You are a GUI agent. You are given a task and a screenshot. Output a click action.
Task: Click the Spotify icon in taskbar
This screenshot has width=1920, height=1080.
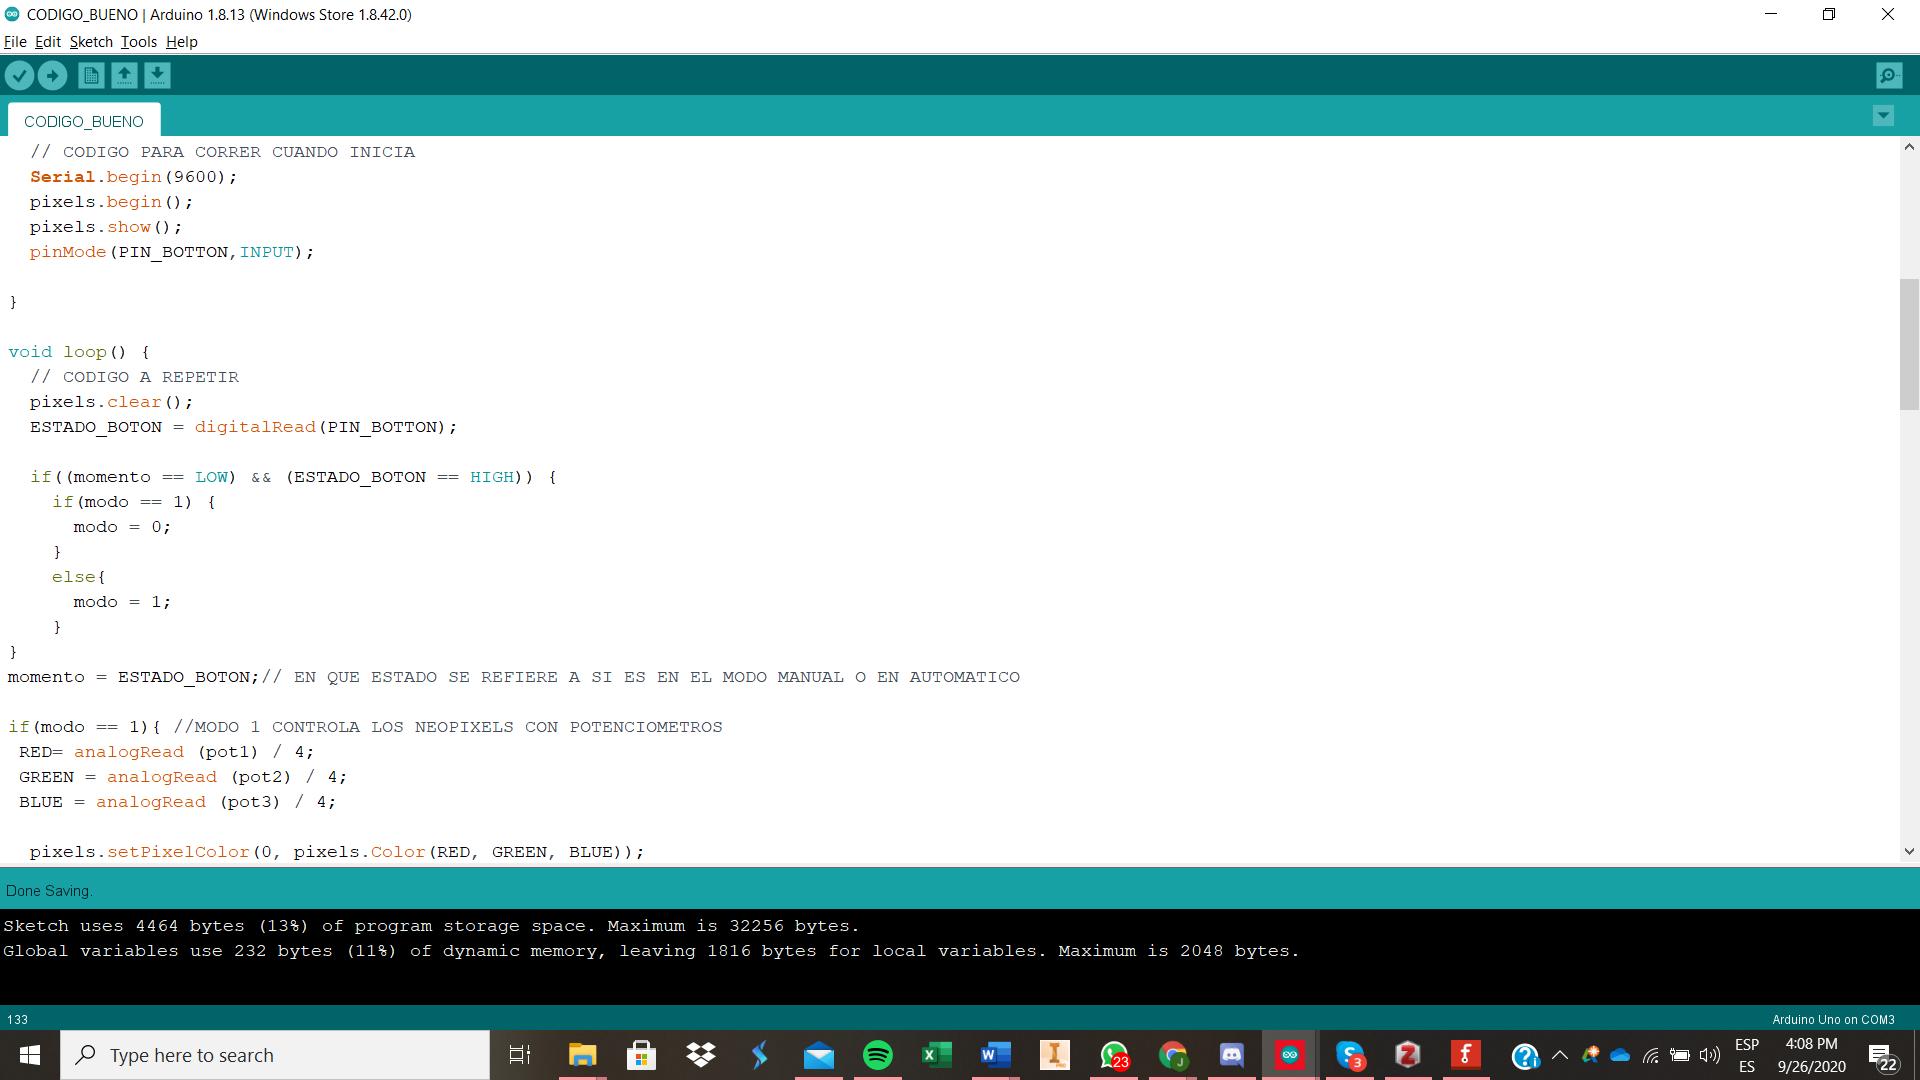(877, 1054)
